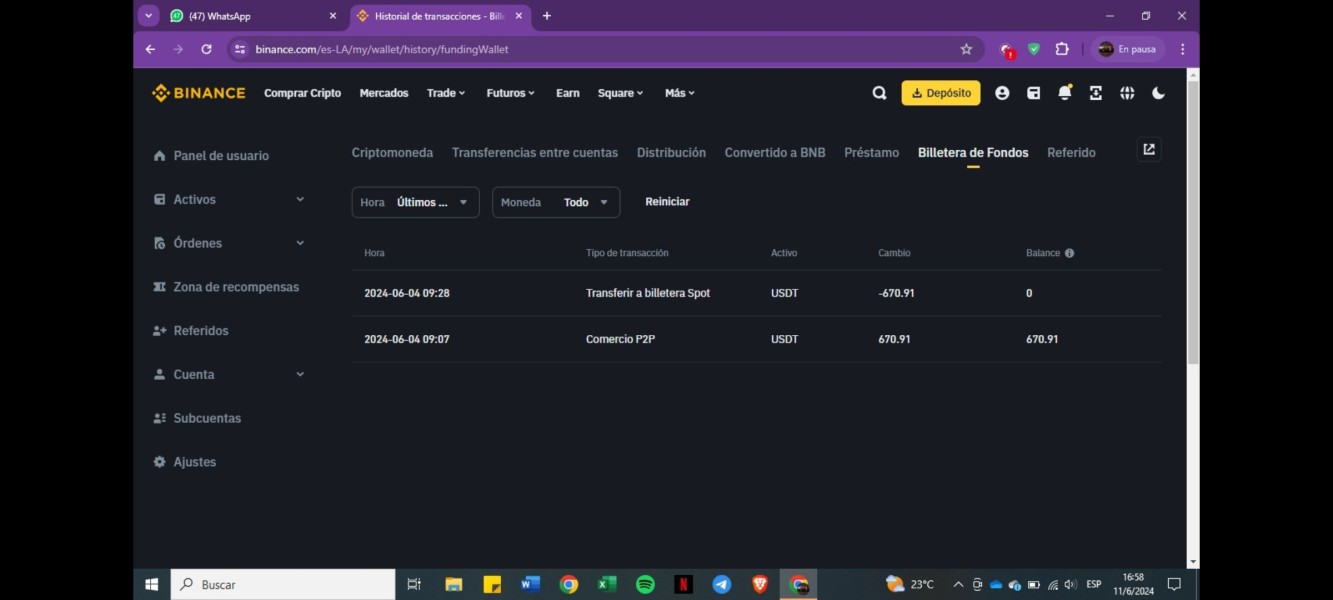Open the Hora time range dropdown
Image resolution: width=1333 pixels, height=600 pixels.
(415, 202)
